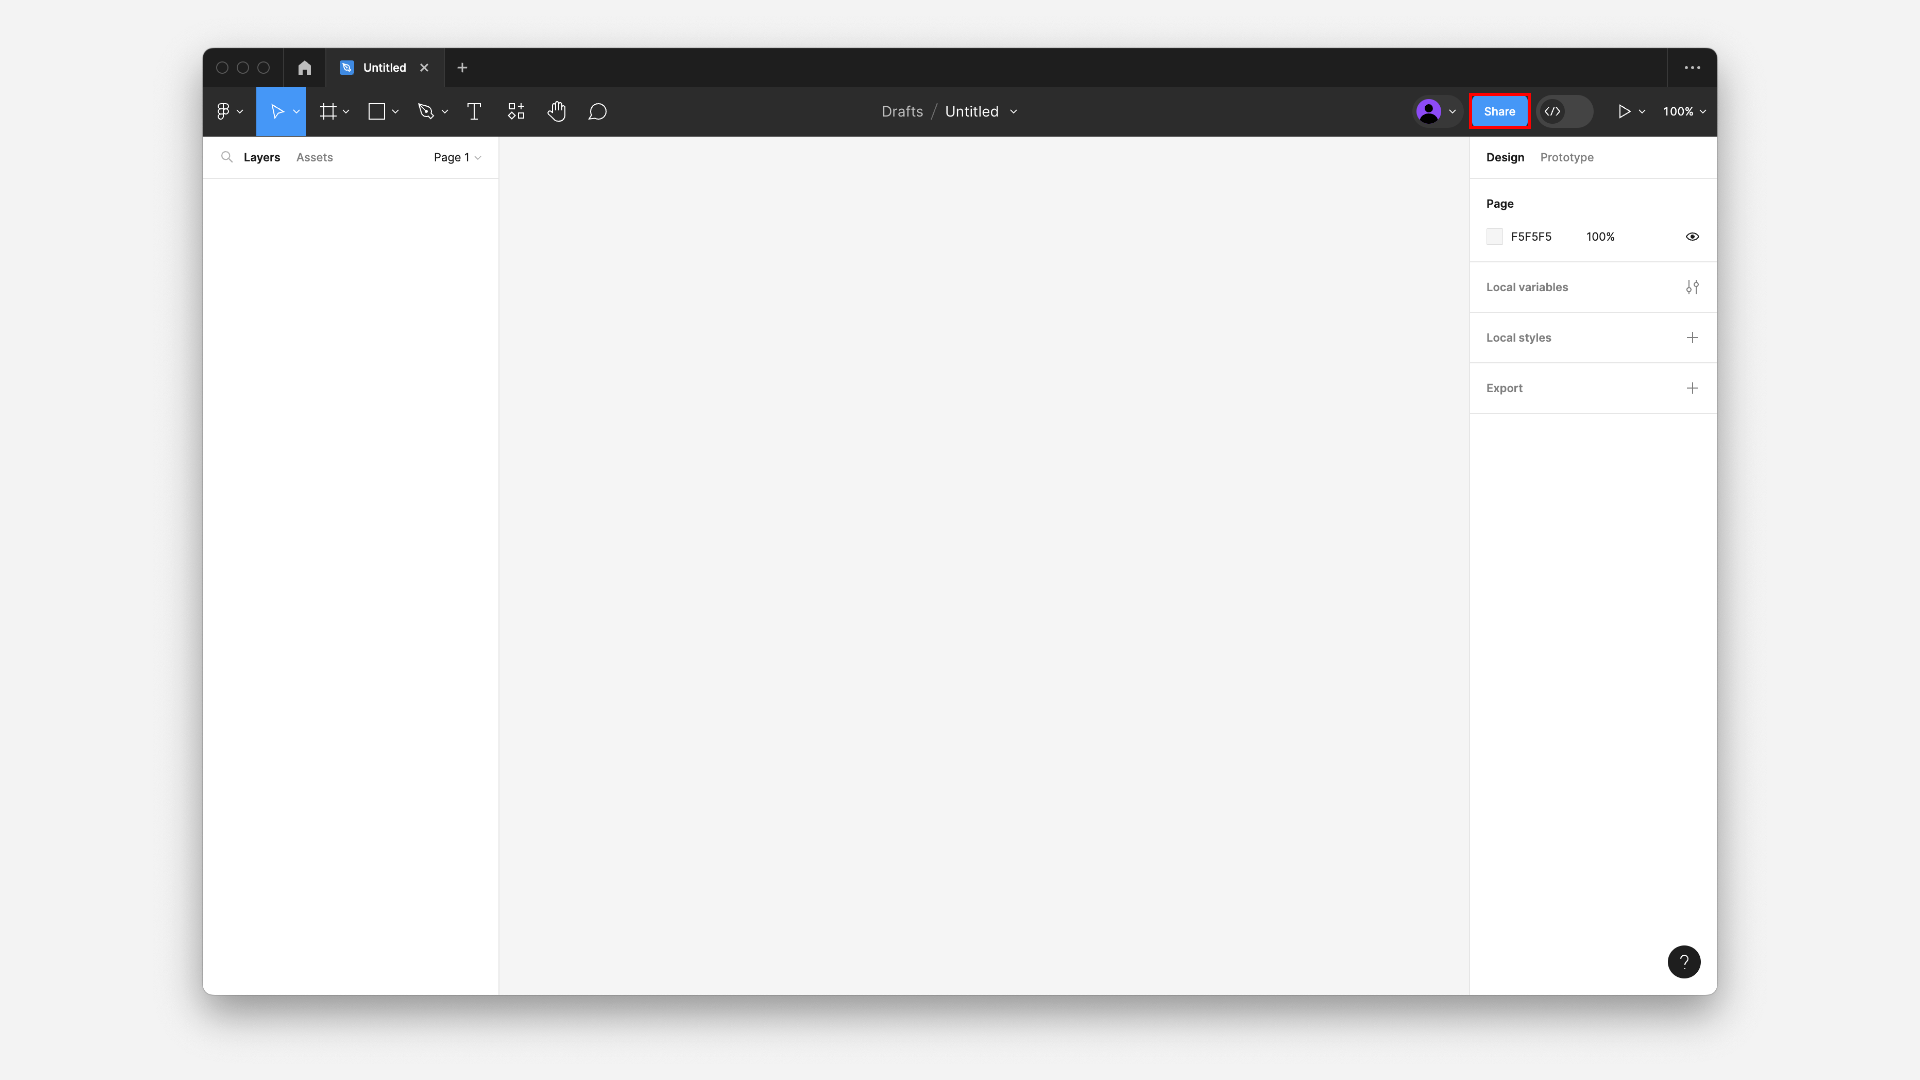Image resolution: width=1920 pixels, height=1080 pixels.
Task: Select the Hand tool
Action: [x=557, y=112]
